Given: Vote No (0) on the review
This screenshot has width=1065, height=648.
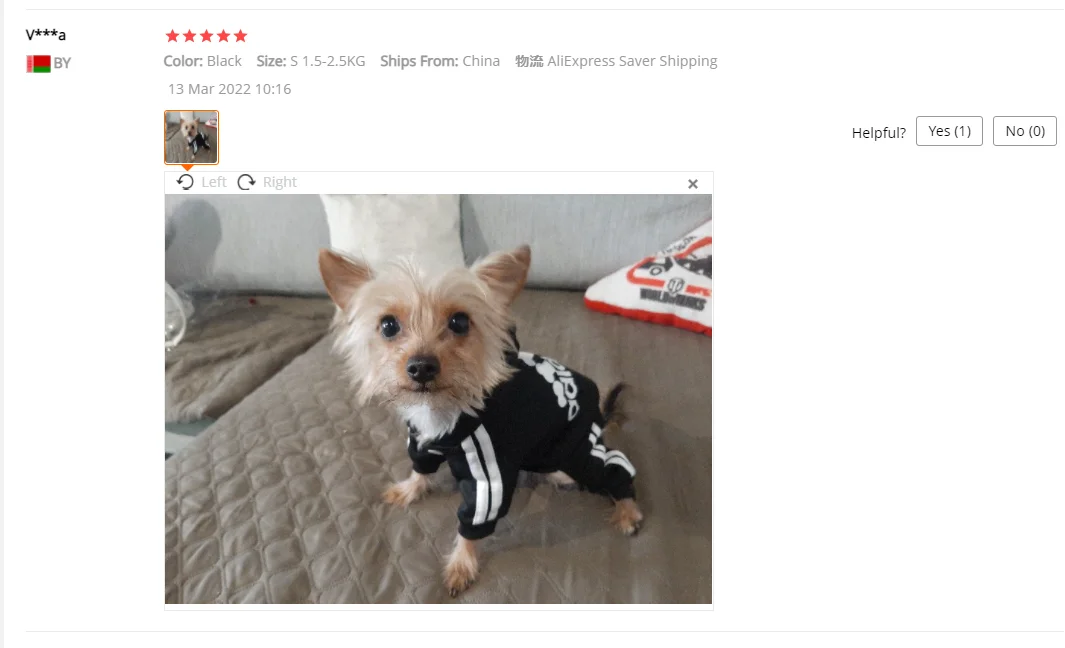Looking at the screenshot, I should coord(1024,131).
